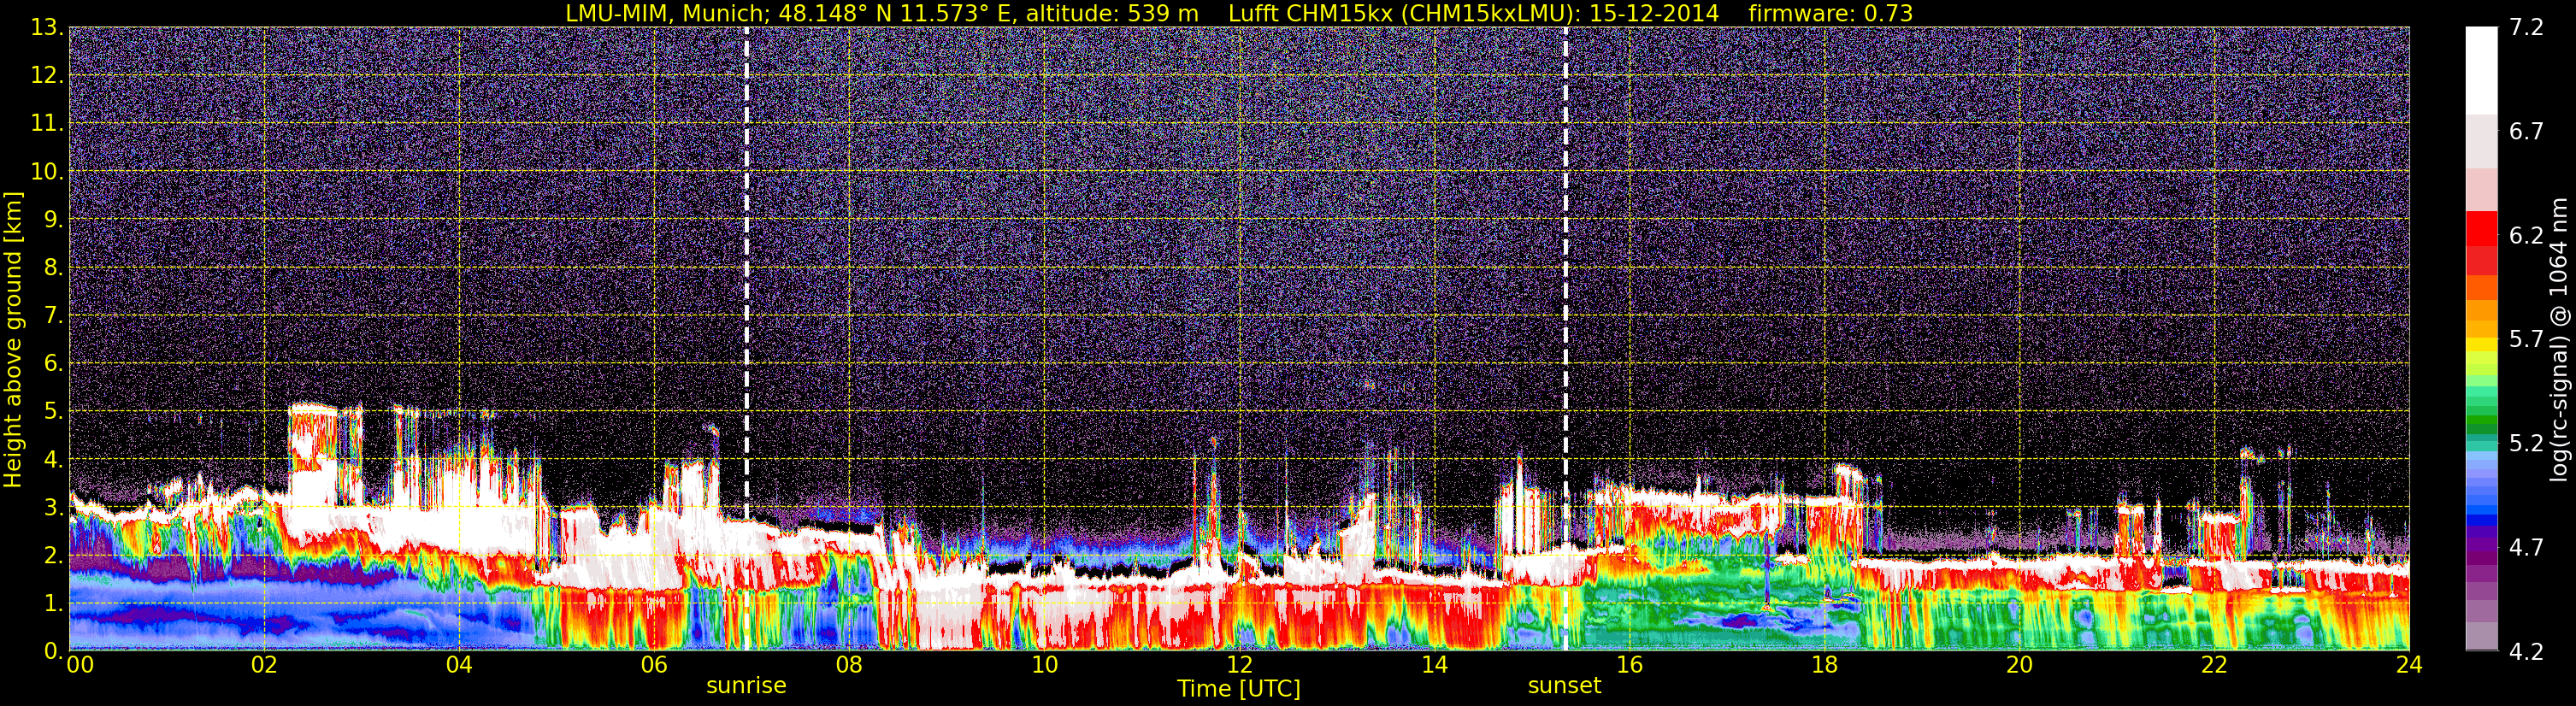Click the 10. height tick label
Viewport: 2576px width, 706px height.
(46, 172)
